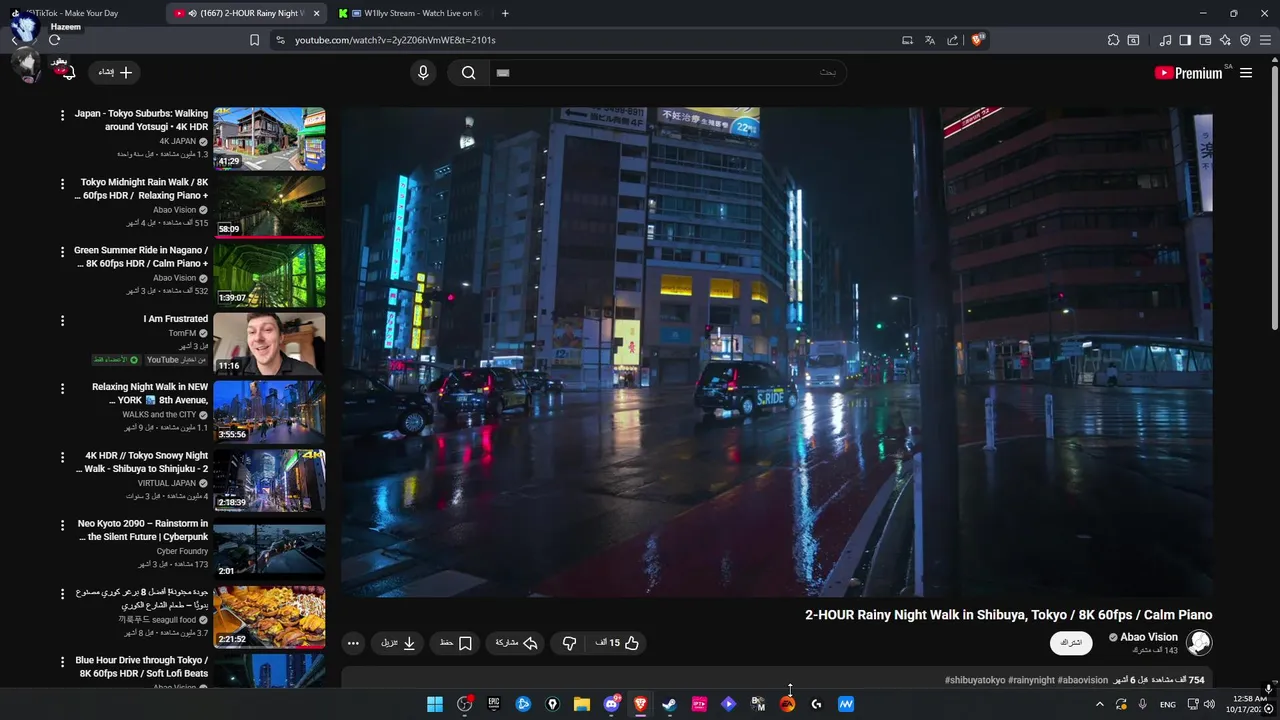Click the Create (إنشاء) button

115,72
